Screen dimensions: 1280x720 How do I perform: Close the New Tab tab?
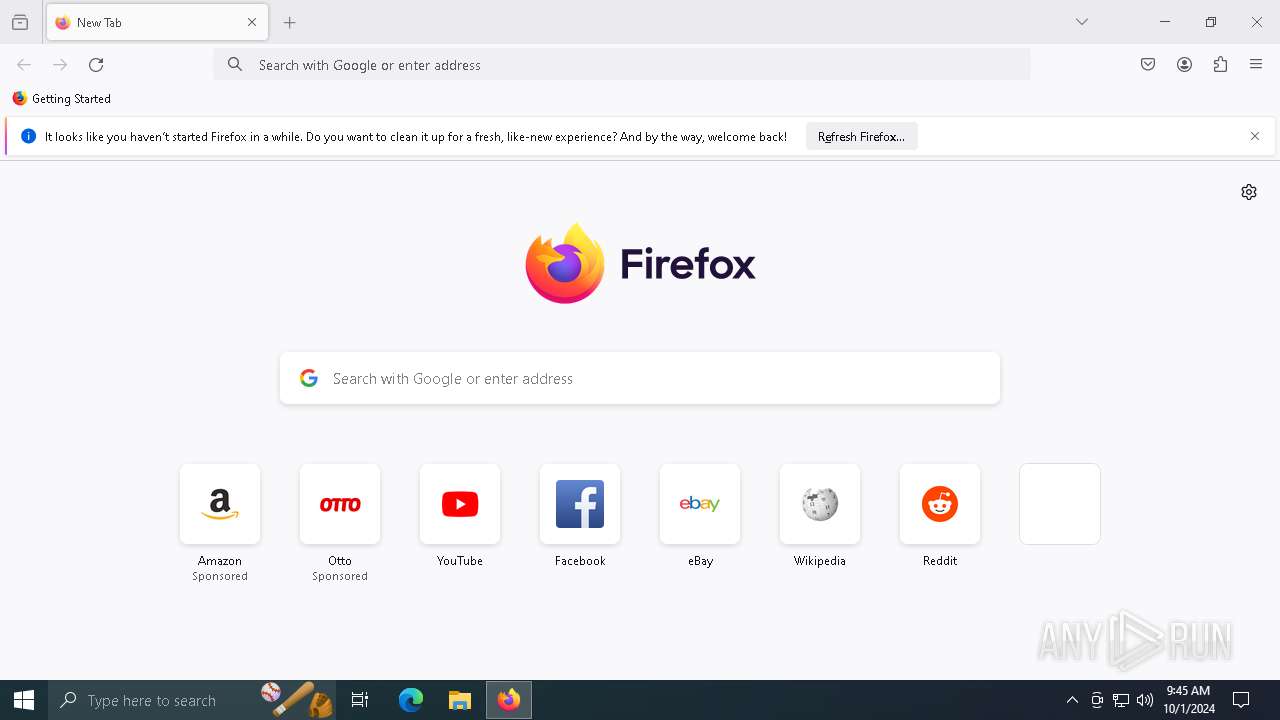pos(252,22)
